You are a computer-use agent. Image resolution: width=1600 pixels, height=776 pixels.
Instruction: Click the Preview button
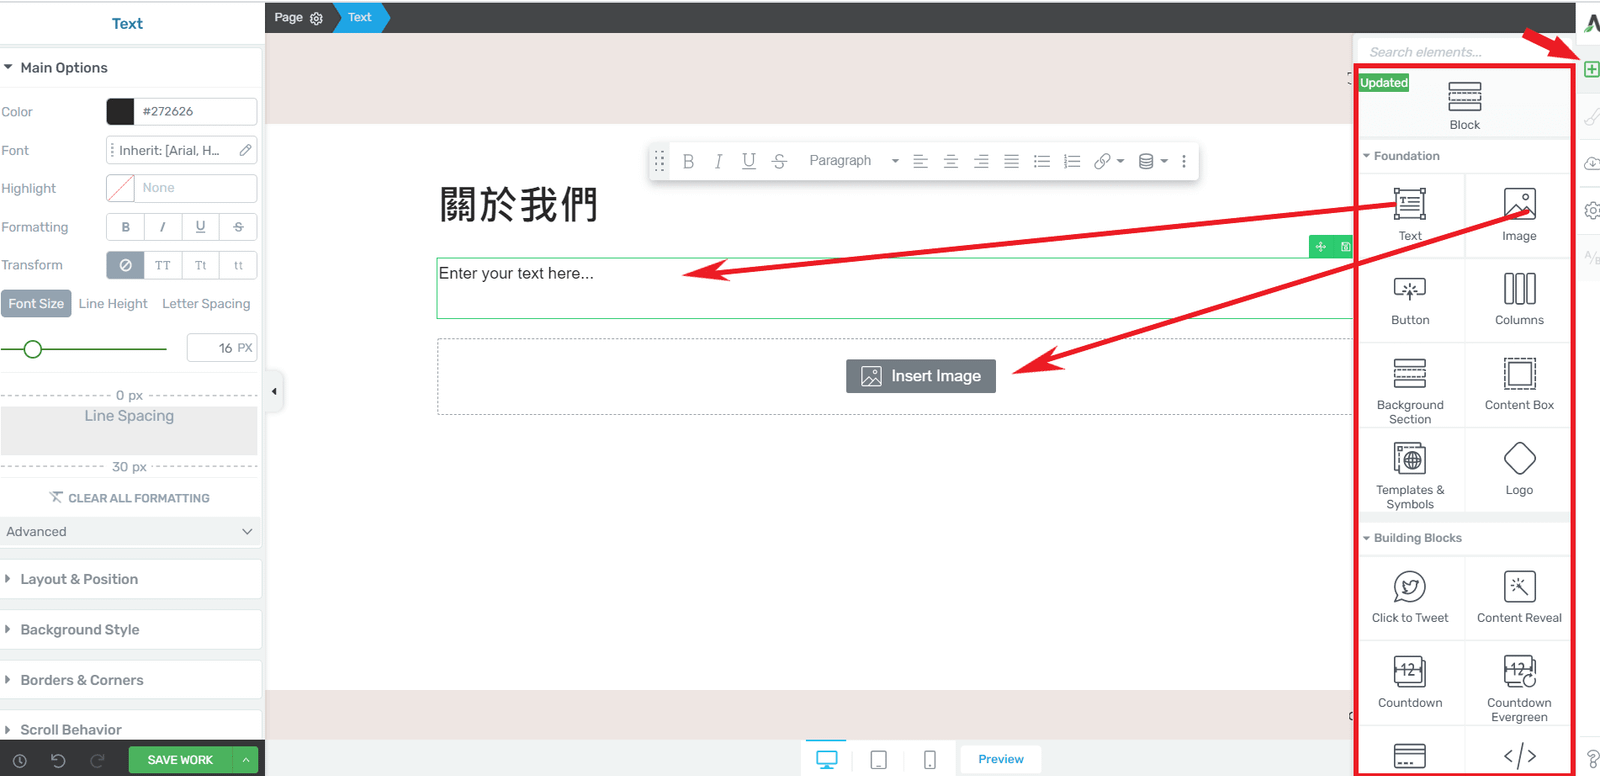point(1001,760)
